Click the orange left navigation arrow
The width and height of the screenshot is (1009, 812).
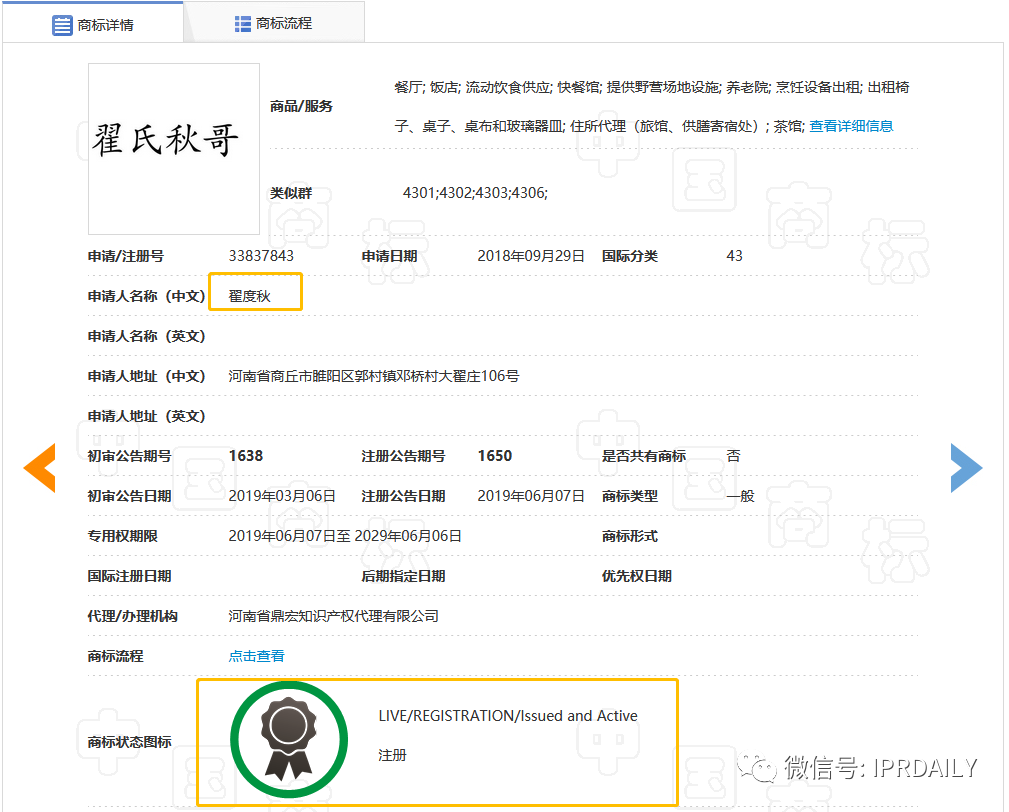pyautogui.click(x=39, y=467)
